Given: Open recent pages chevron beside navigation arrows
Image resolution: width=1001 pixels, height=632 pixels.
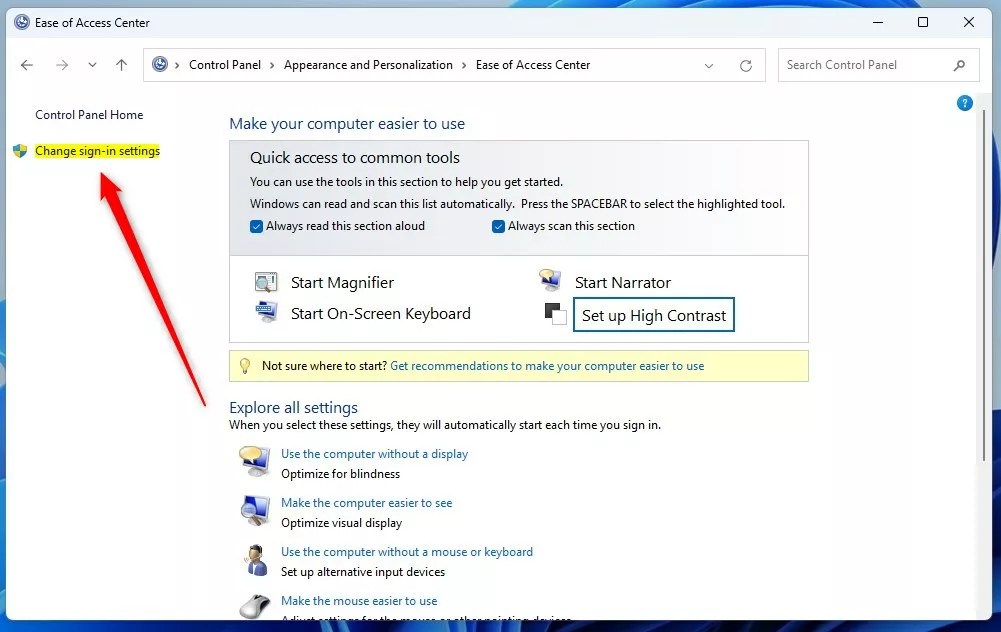Looking at the screenshot, I should tap(92, 65).
